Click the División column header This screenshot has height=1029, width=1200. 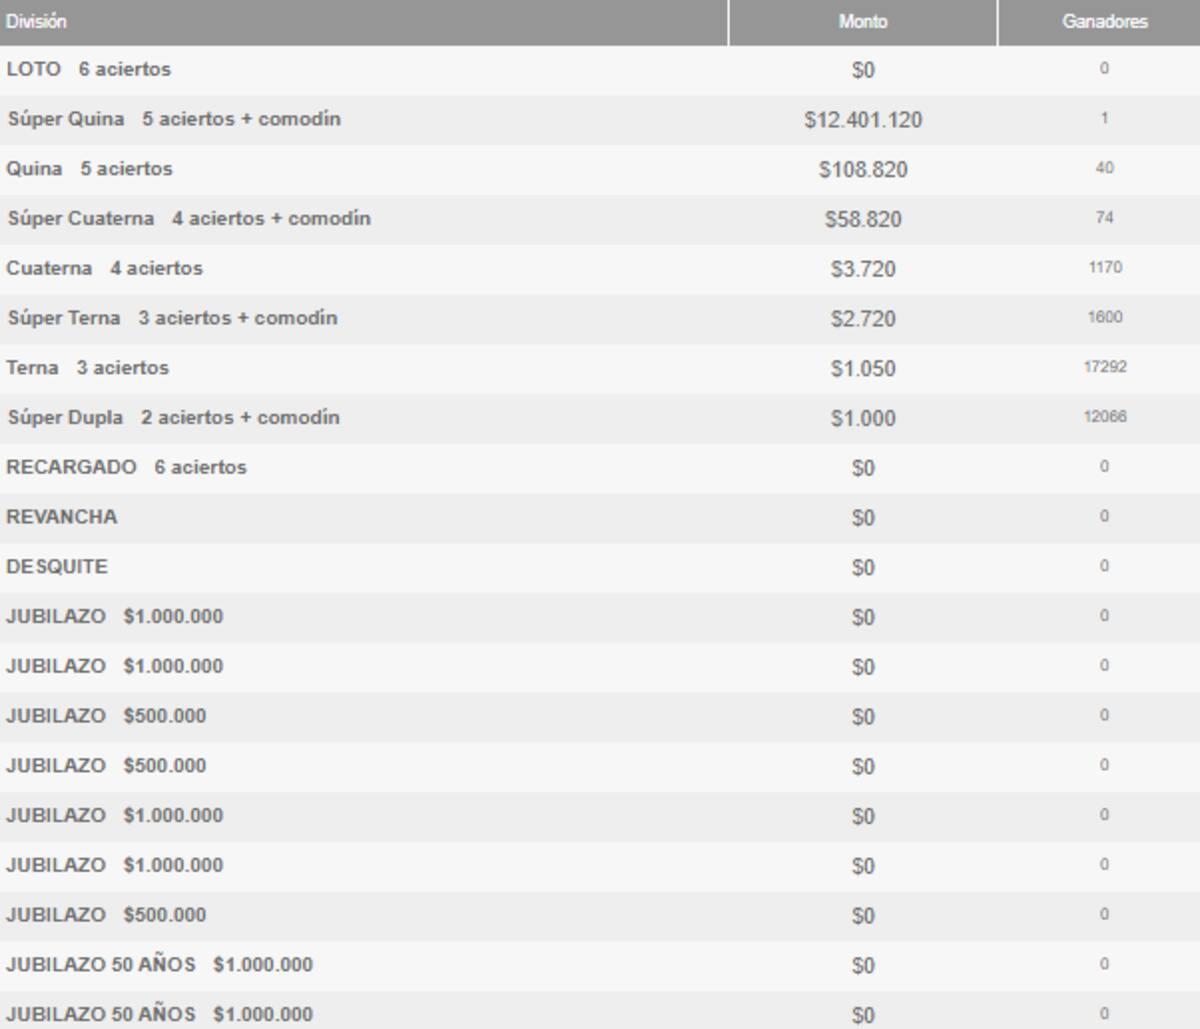click(363, 22)
